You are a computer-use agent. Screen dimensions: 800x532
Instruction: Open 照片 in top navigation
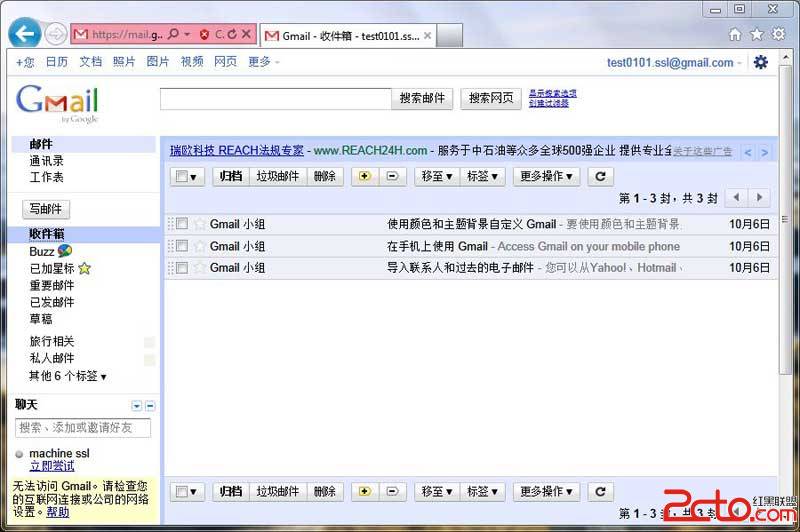click(x=124, y=62)
